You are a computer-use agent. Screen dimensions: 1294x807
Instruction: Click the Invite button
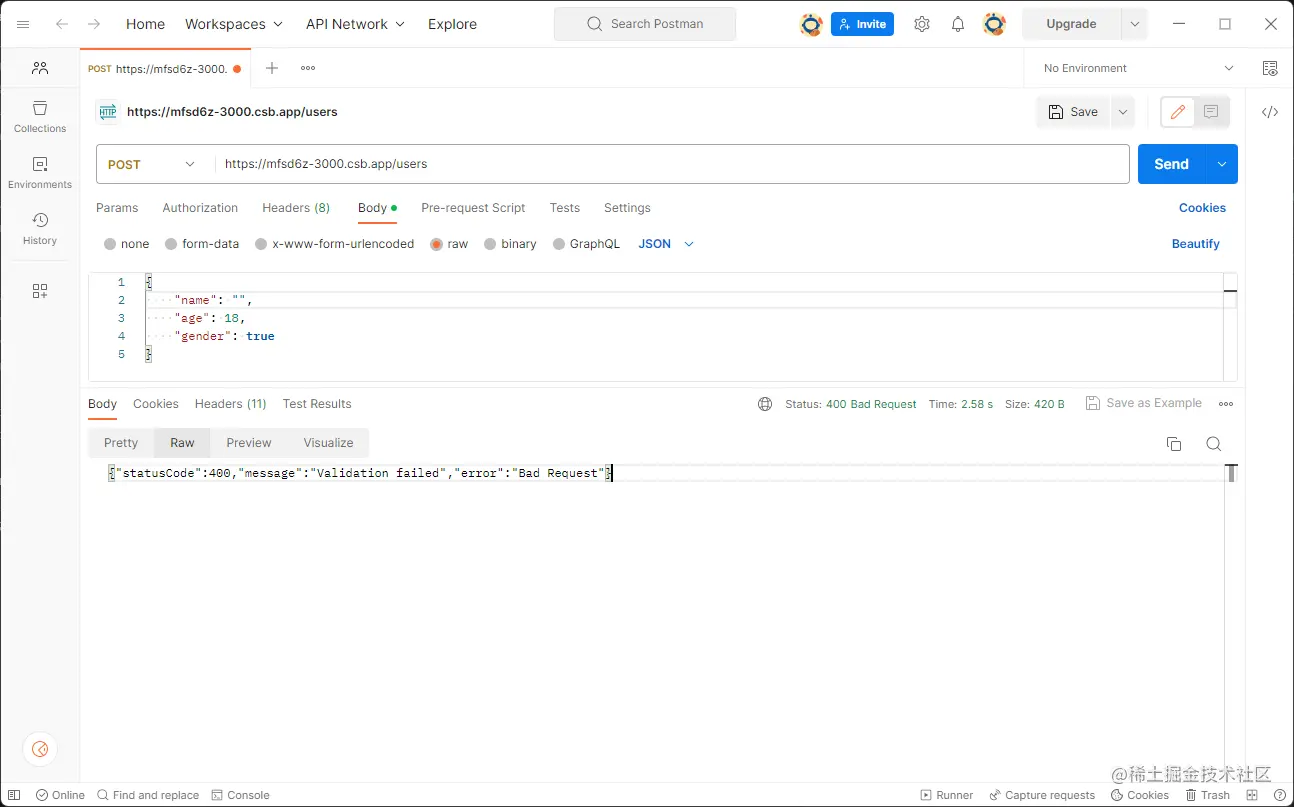(862, 24)
